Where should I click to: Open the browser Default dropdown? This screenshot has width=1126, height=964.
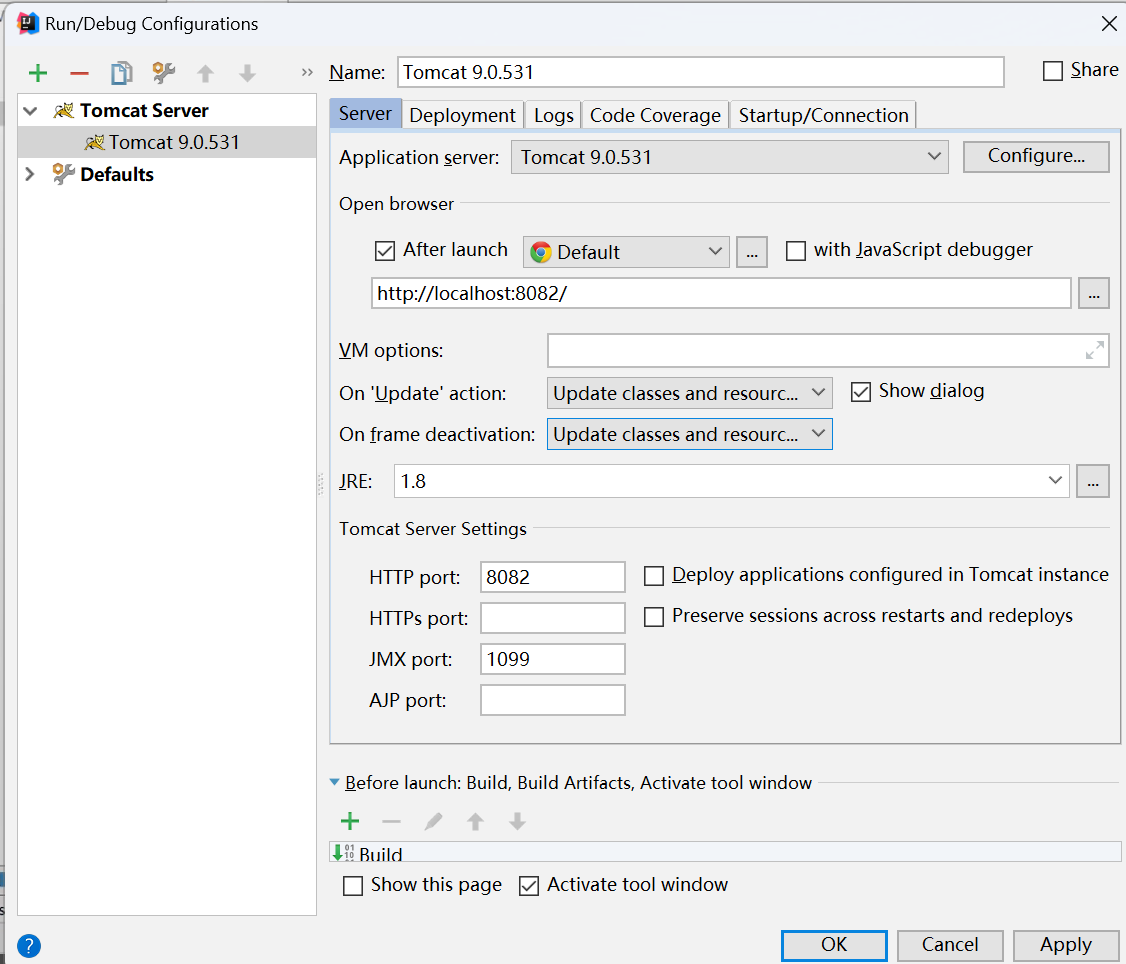coord(626,252)
